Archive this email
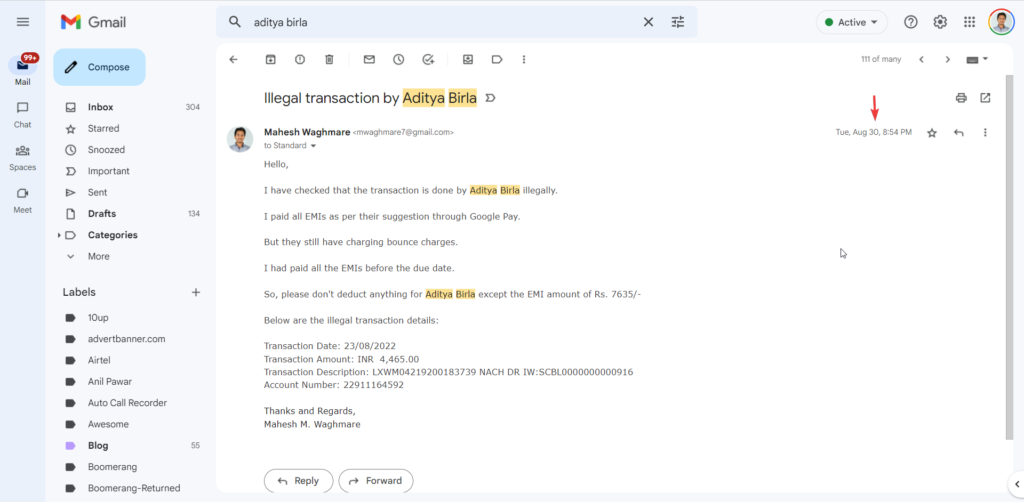The image size is (1024, 502). pos(270,59)
